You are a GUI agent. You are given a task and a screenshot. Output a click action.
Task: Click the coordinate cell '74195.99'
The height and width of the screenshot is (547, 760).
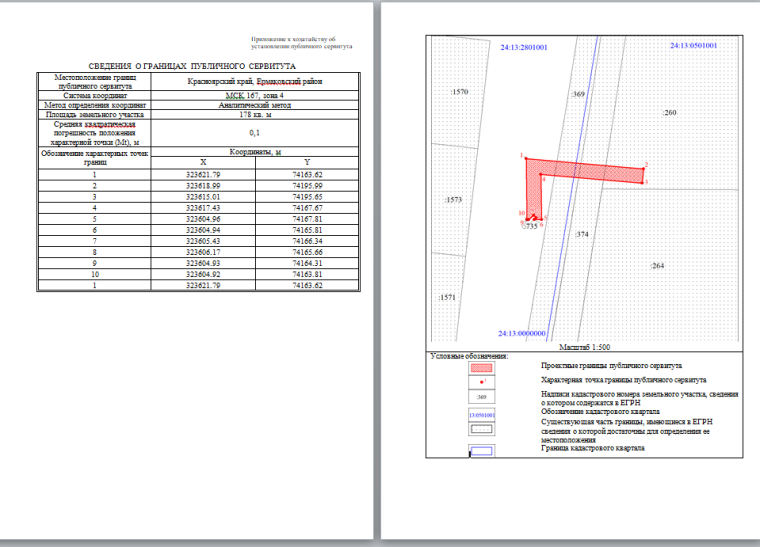(x=307, y=186)
